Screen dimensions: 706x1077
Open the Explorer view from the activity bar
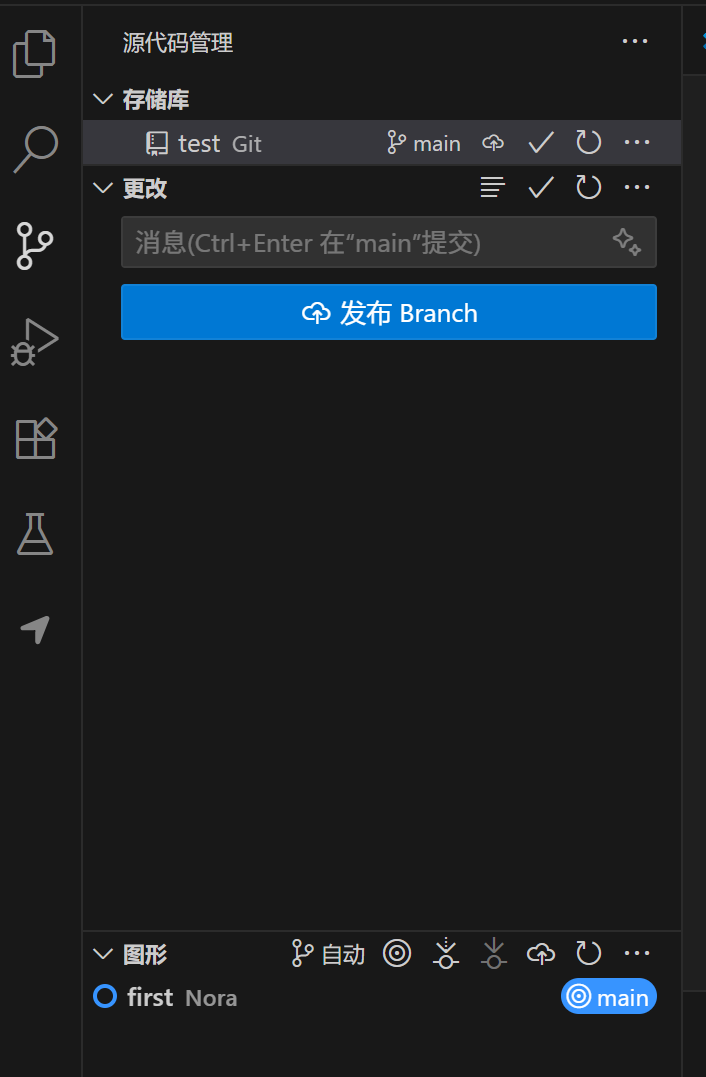(36, 53)
